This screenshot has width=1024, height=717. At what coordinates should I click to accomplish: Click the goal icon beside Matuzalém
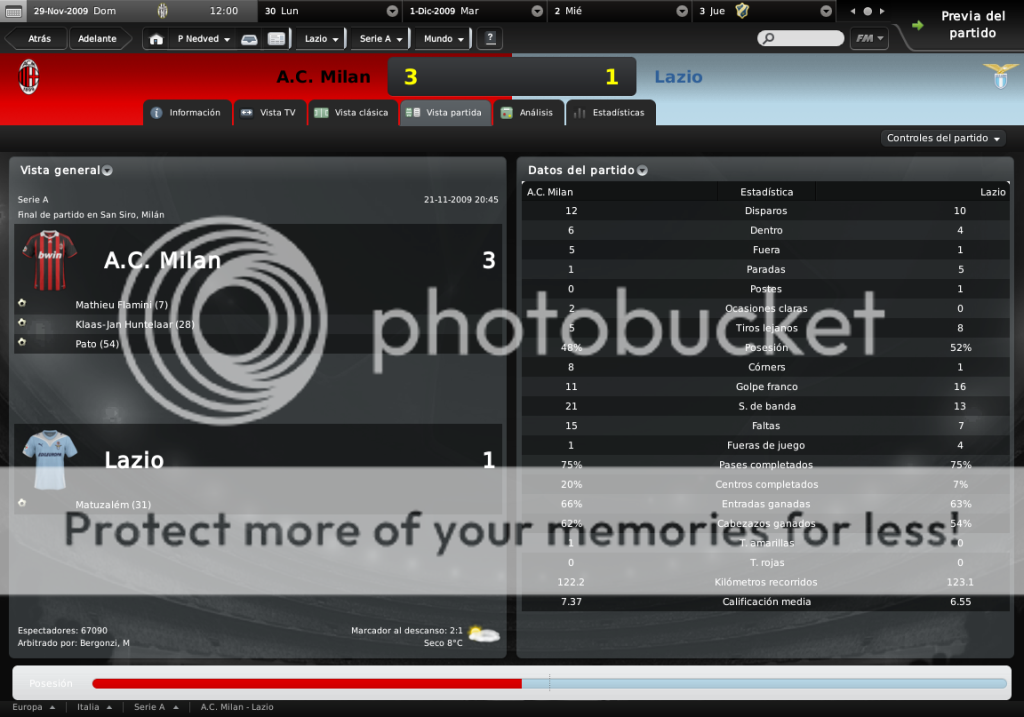[x=22, y=503]
